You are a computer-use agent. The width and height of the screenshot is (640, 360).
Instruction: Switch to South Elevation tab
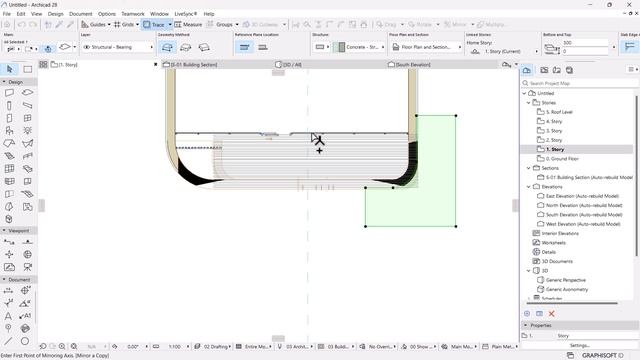[x=409, y=64]
